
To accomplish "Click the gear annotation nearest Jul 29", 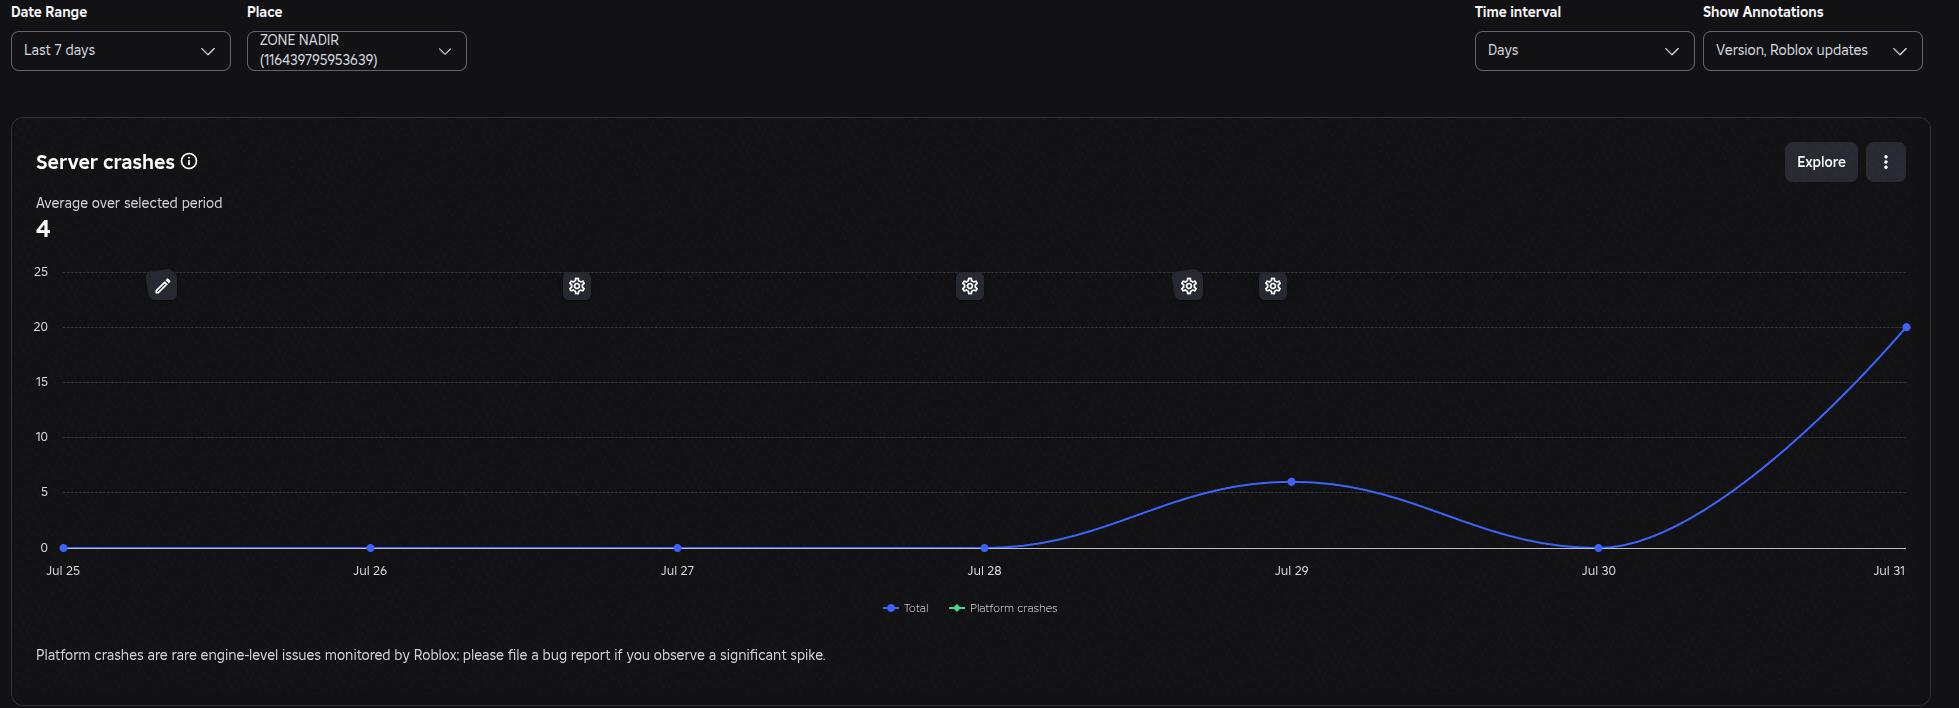I will click(x=1272, y=286).
